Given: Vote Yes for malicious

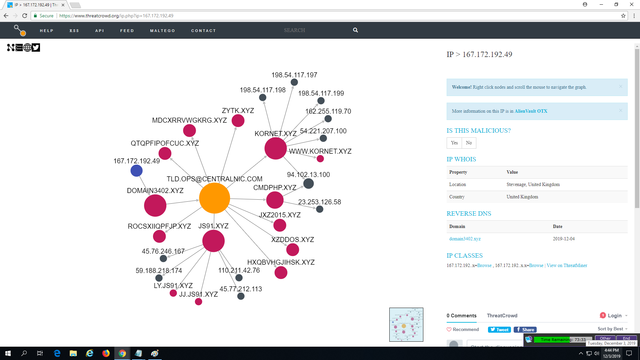Looking at the screenshot, I should tap(454, 143).
